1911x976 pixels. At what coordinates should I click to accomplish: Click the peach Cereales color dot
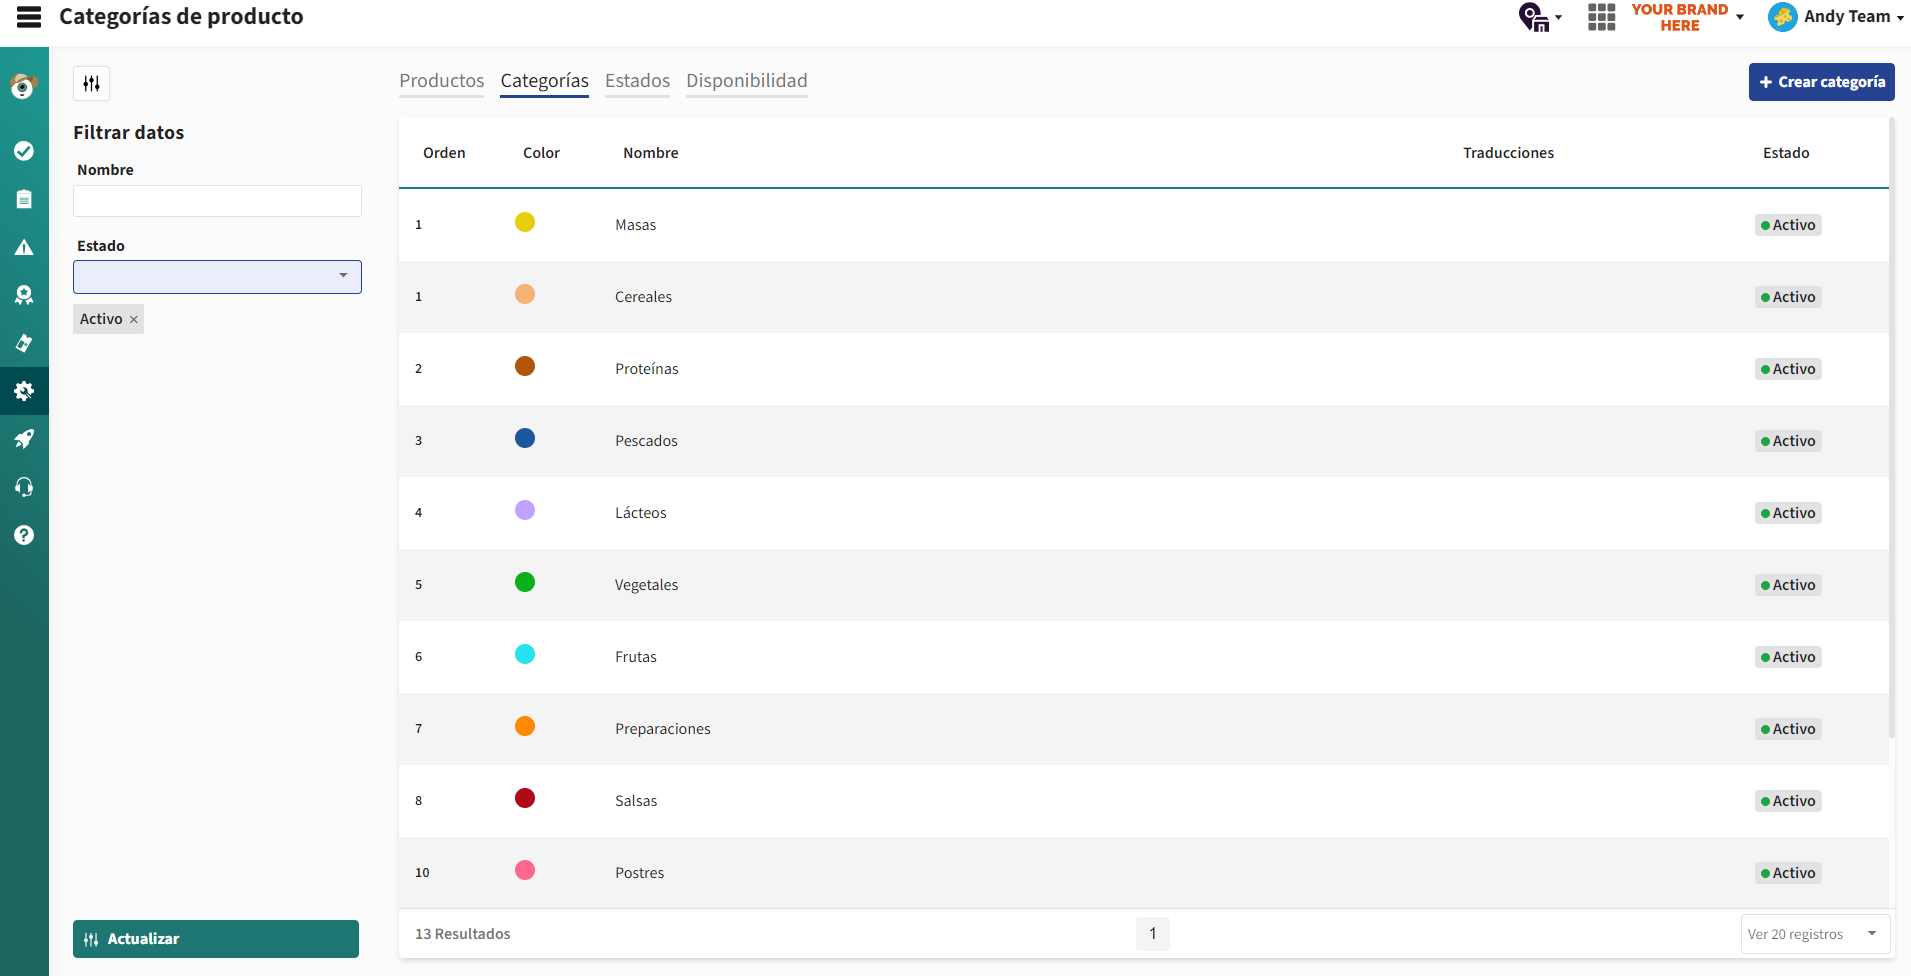pos(525,294)
